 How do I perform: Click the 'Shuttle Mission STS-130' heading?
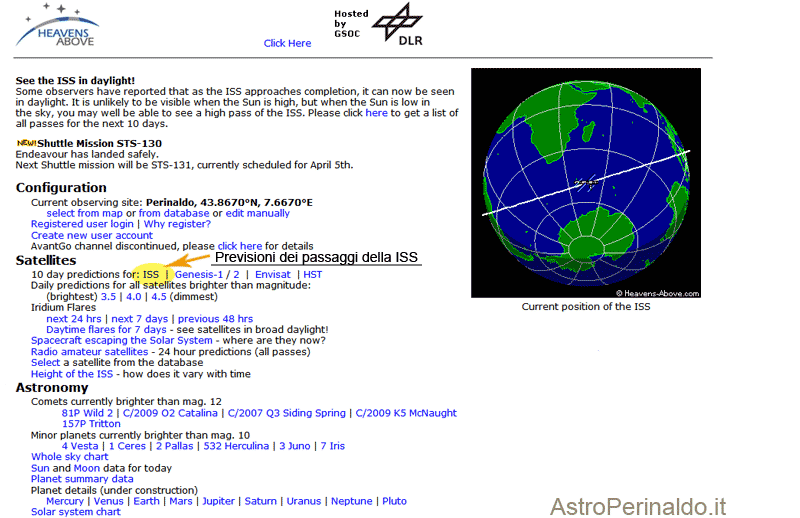point(99,143)
